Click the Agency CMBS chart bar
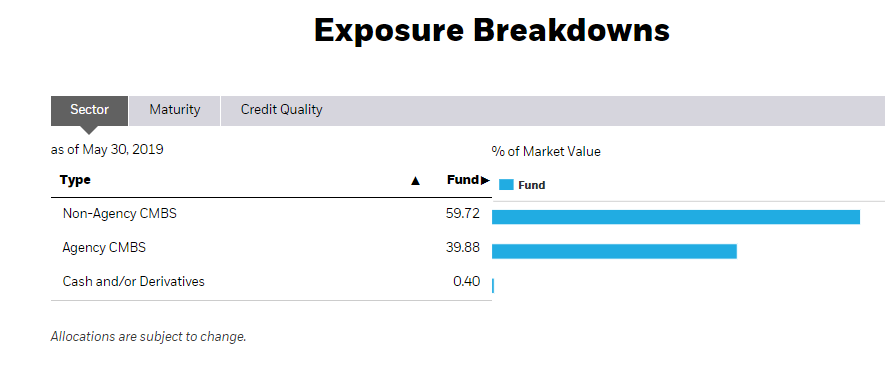This screenshot has height=365, width=885. click(x=614, y=251)
